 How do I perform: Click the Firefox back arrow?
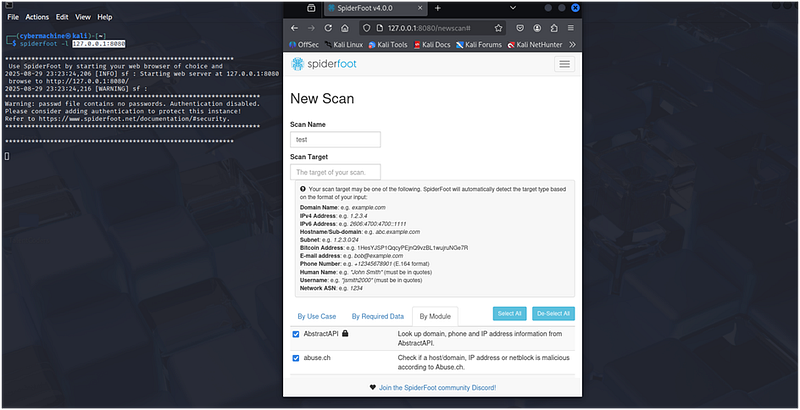294,28
